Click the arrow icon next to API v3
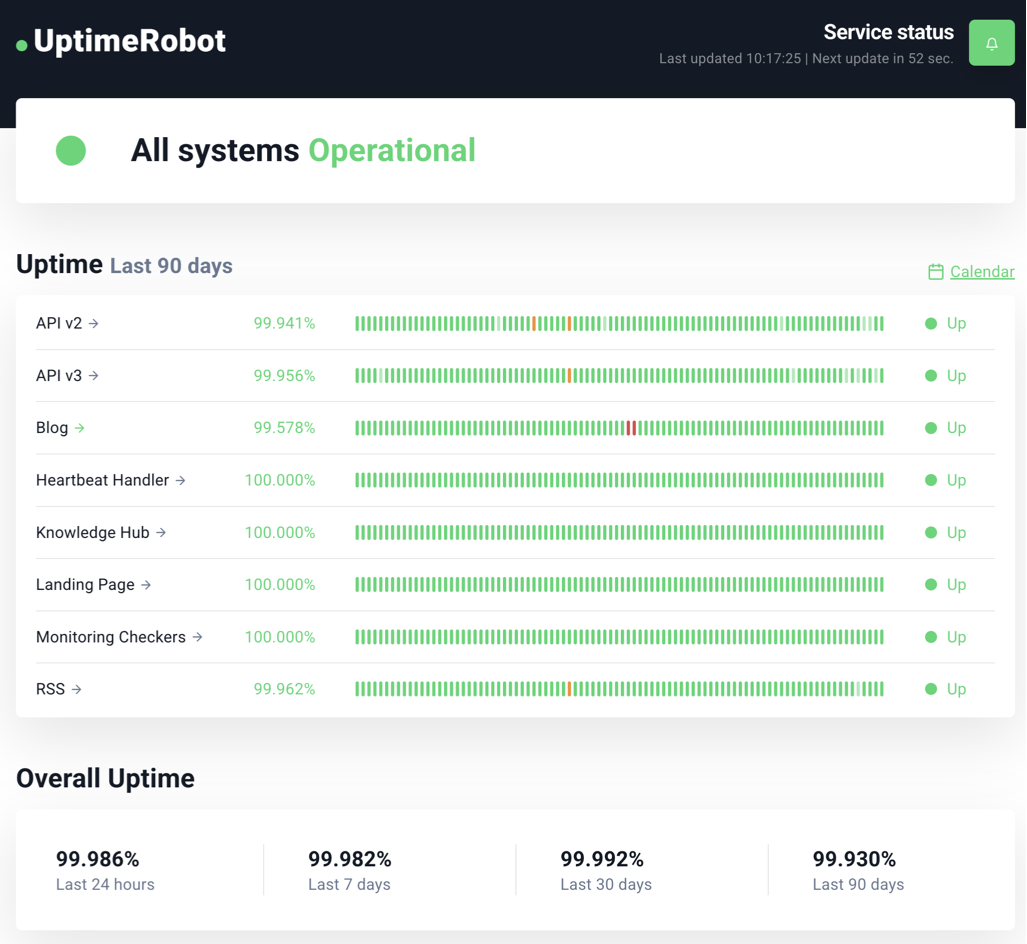The height and width of the screenshot is (944, 1027). pyautogui.click(x=94, y=376)
